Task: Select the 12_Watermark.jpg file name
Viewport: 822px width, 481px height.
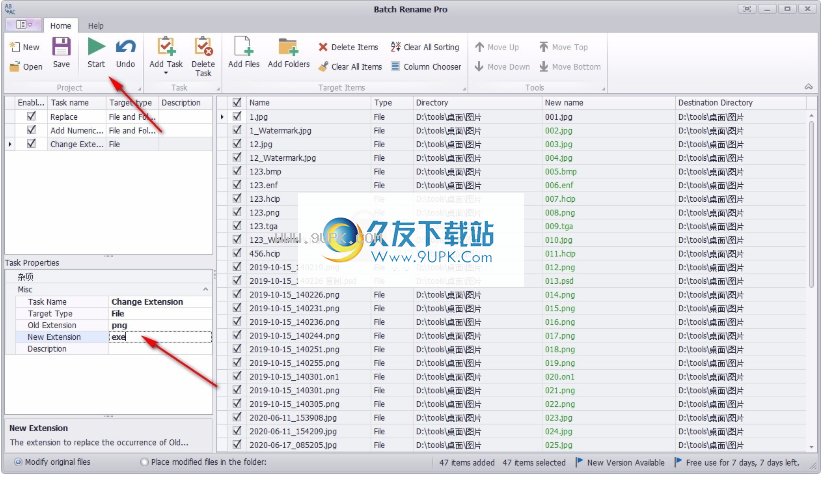Action: [283, 157]
